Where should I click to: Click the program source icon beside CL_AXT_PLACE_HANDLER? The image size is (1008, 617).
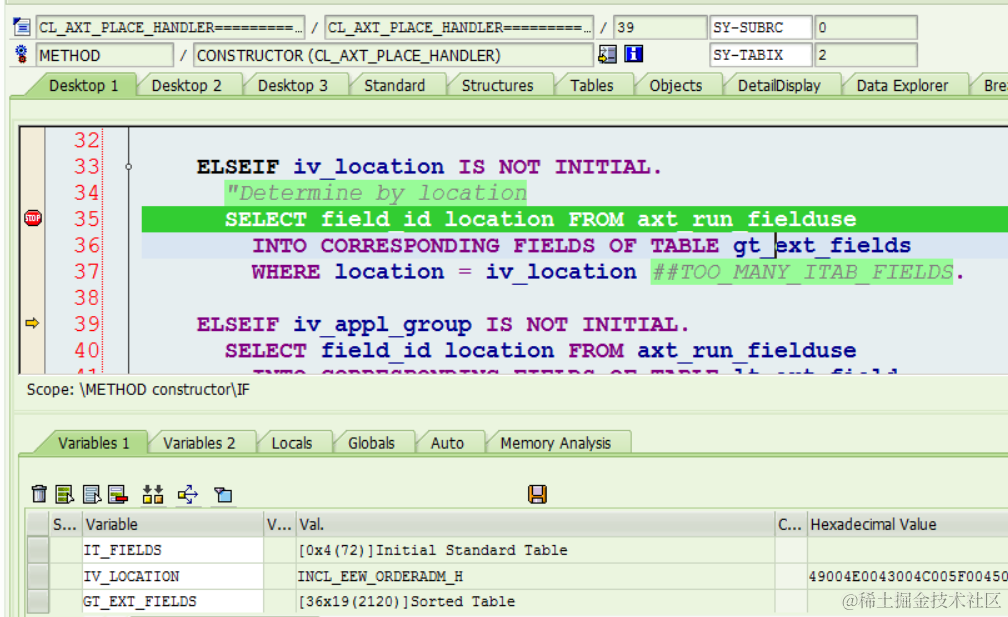click(22, 27)
